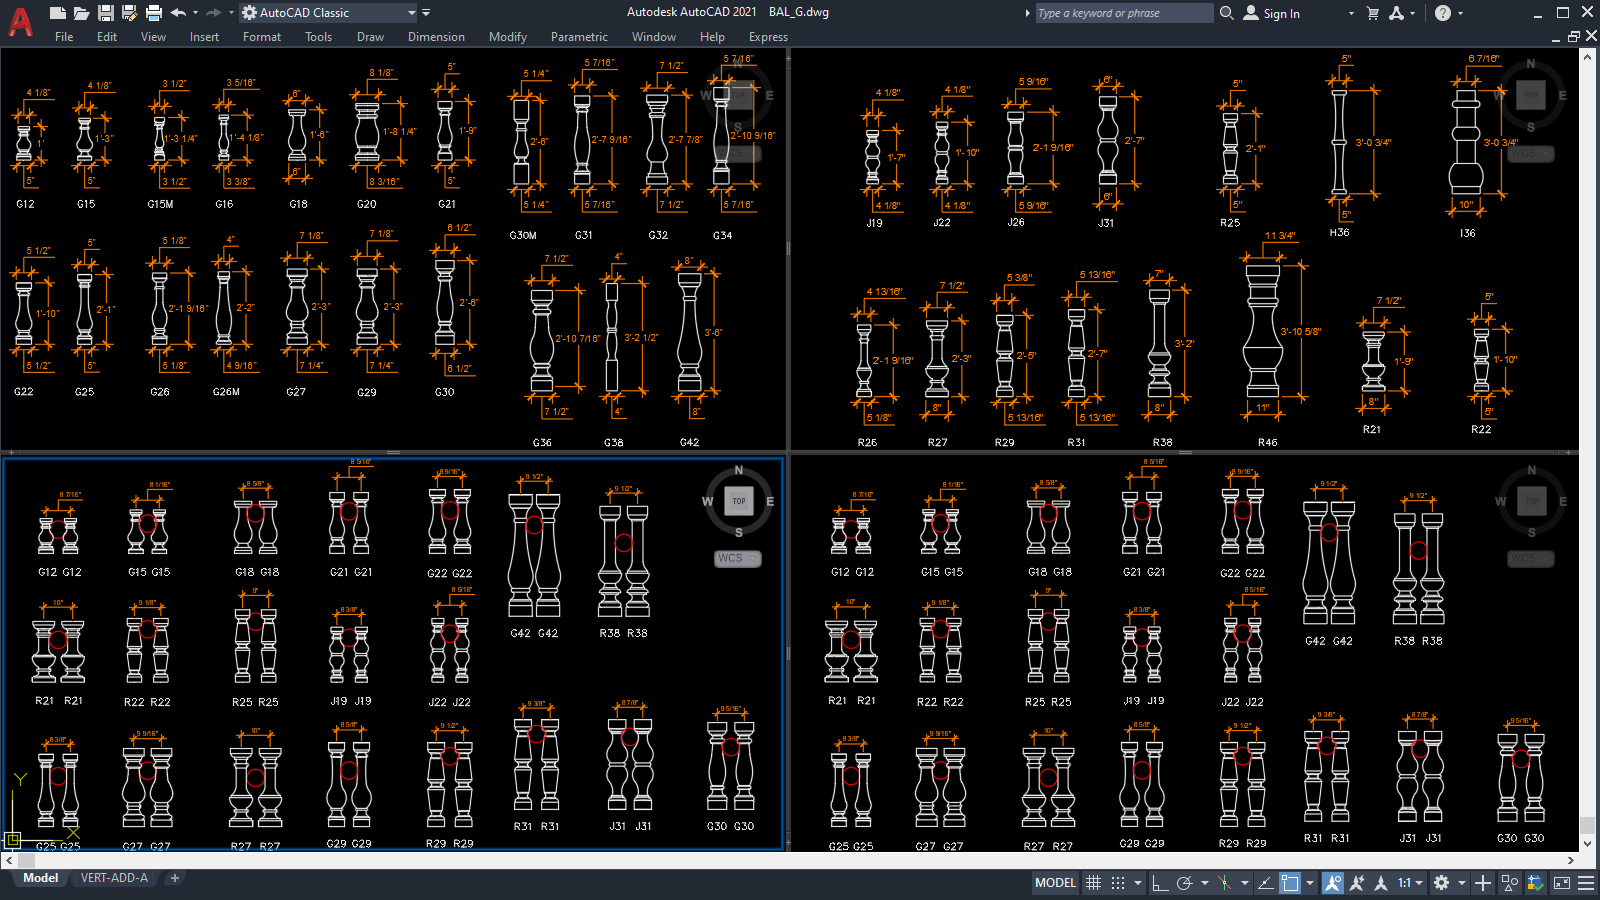Click the Graphics Performance status icon
1600x900 pixels.
tap(1535, 883)
